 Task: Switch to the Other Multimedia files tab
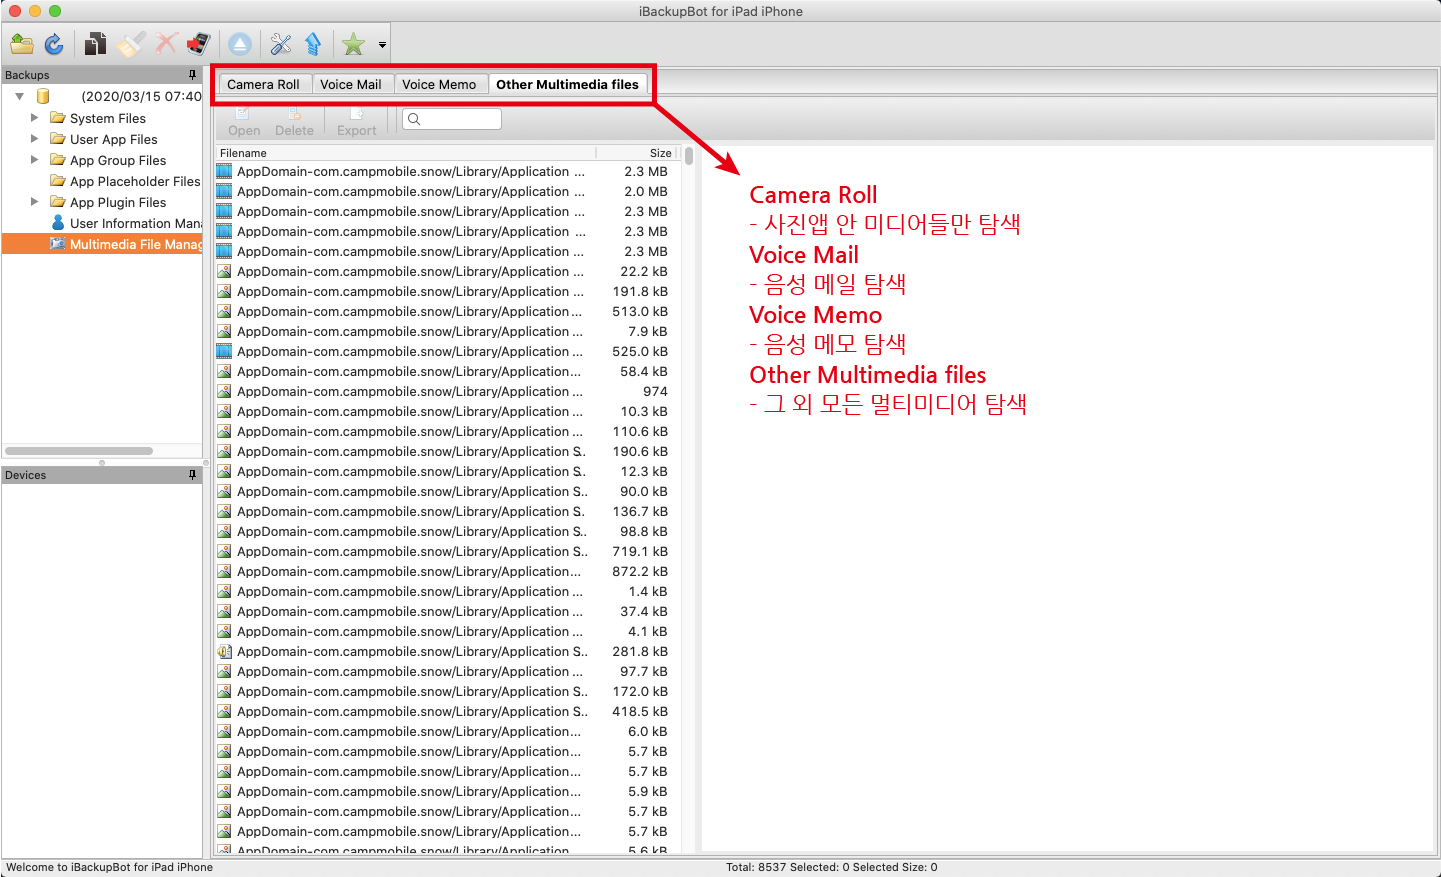[x=567, y=84]
